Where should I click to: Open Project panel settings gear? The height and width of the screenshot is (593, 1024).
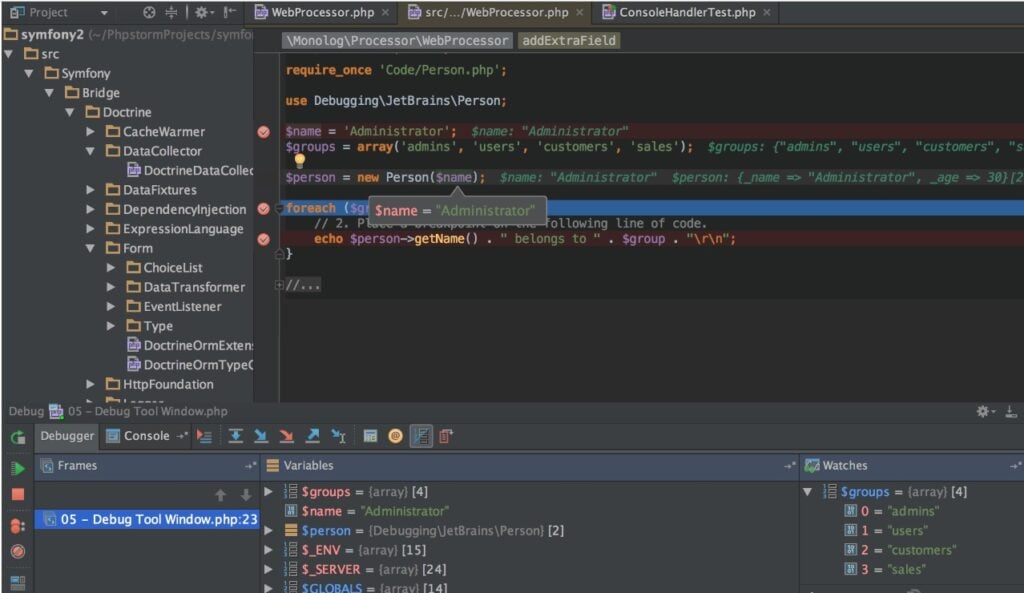[204, 12]
